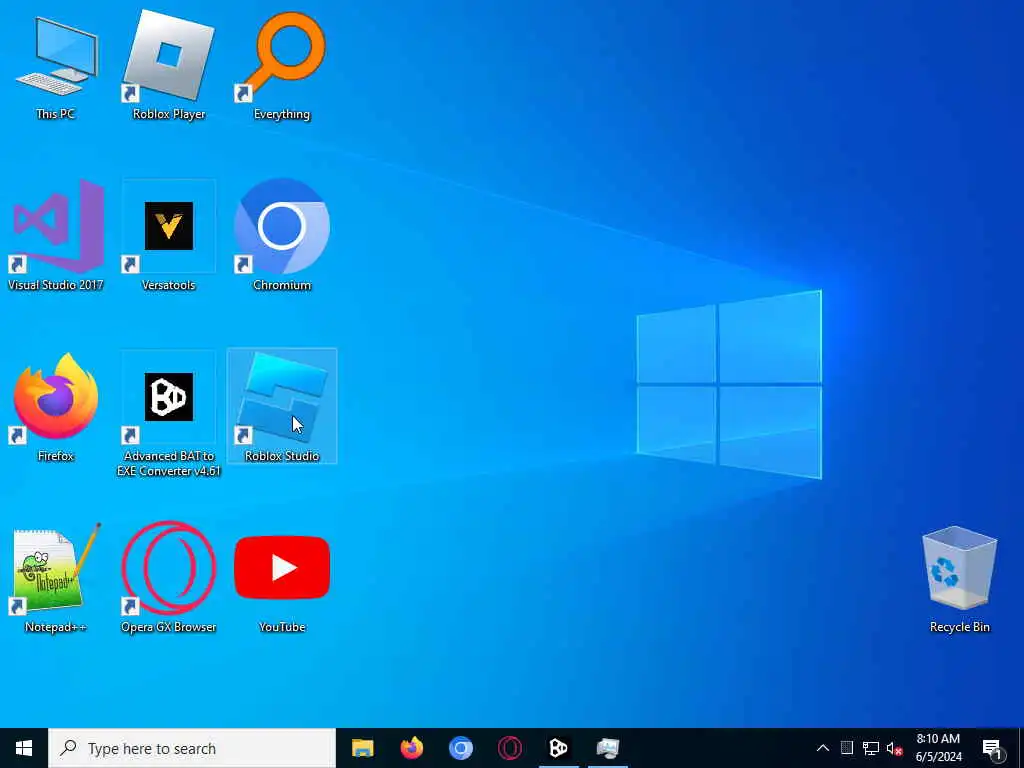
Task: Select the Opera GX Browser shortcut
Action: point(169,577)
